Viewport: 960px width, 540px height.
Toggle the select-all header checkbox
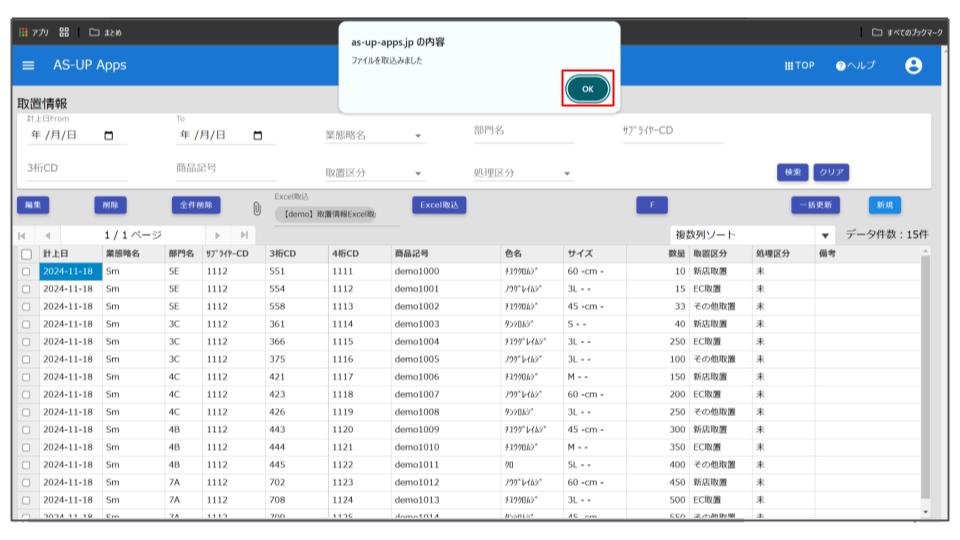(x=27, y=254)
